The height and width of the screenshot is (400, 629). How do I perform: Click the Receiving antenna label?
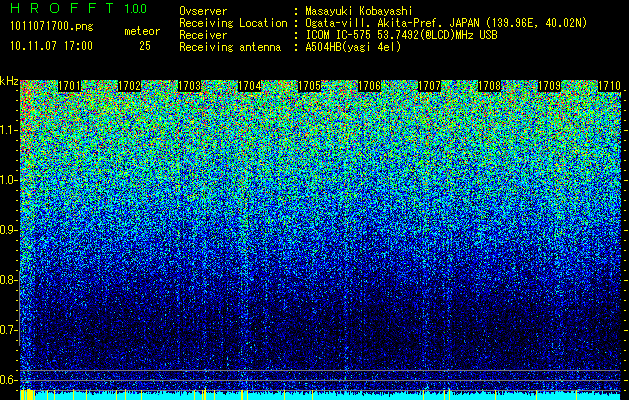(x=230, y=47)
